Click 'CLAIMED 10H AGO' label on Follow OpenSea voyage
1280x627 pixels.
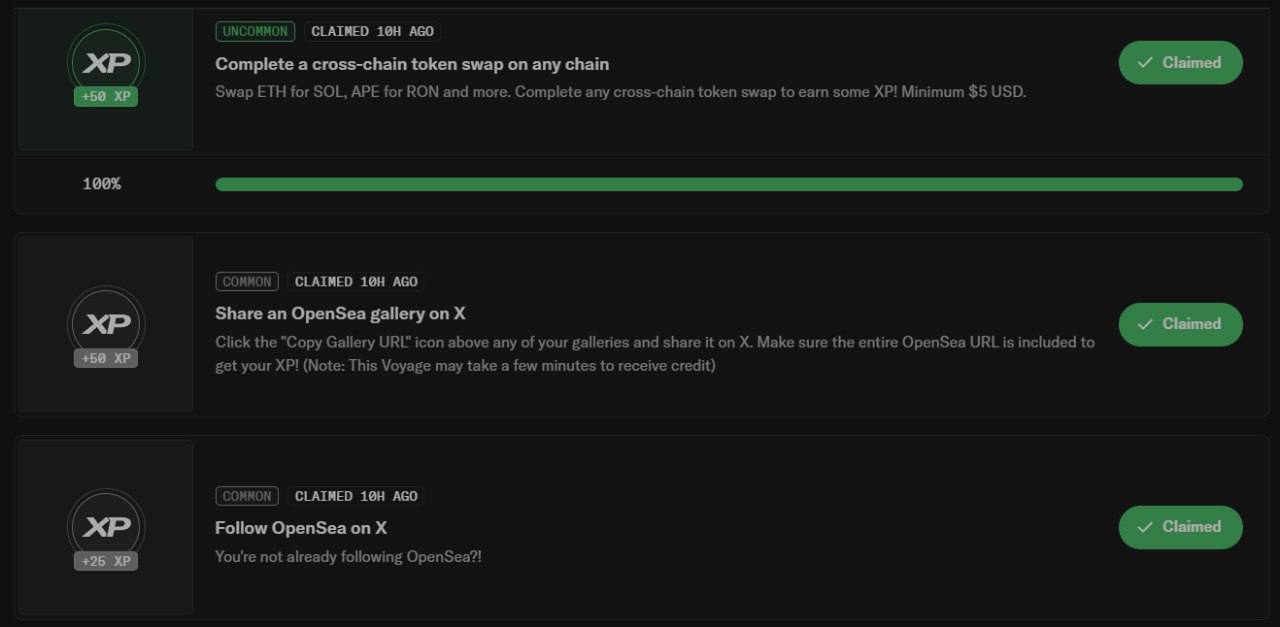[356, 496]
